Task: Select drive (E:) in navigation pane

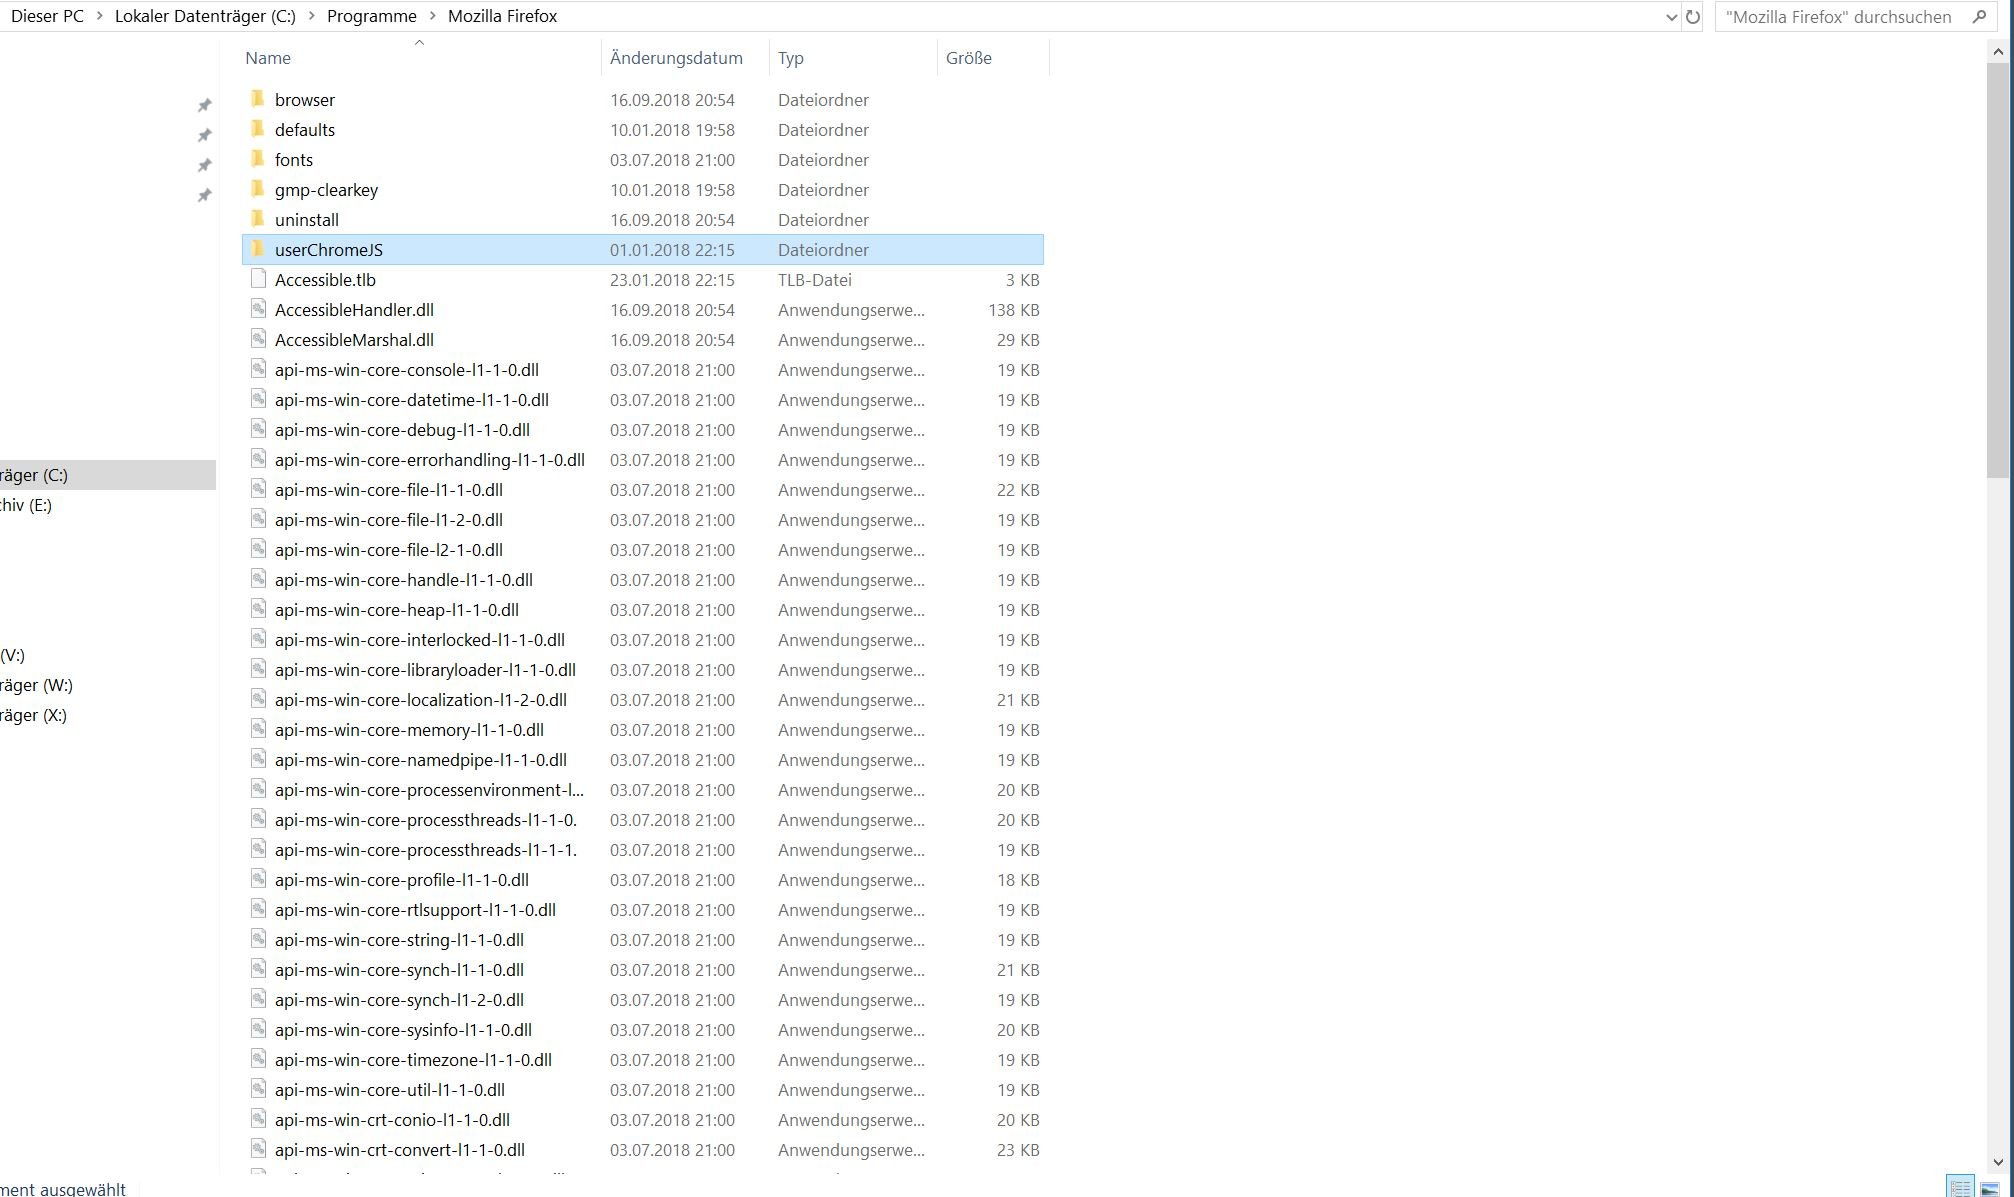Action: point(26,505)
